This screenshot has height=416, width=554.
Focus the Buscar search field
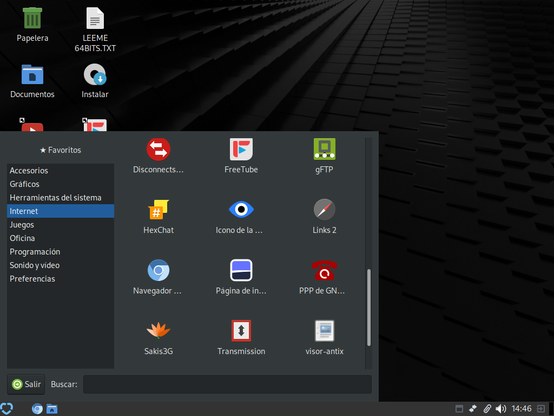[227, 384]
